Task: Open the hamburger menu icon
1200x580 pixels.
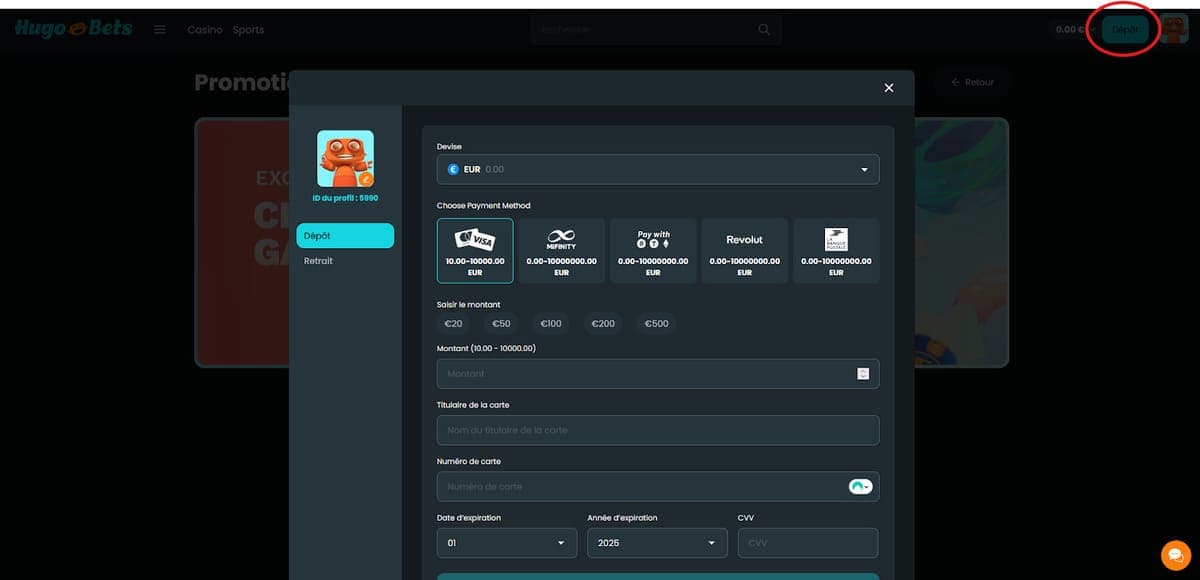Action: [160, 30]
